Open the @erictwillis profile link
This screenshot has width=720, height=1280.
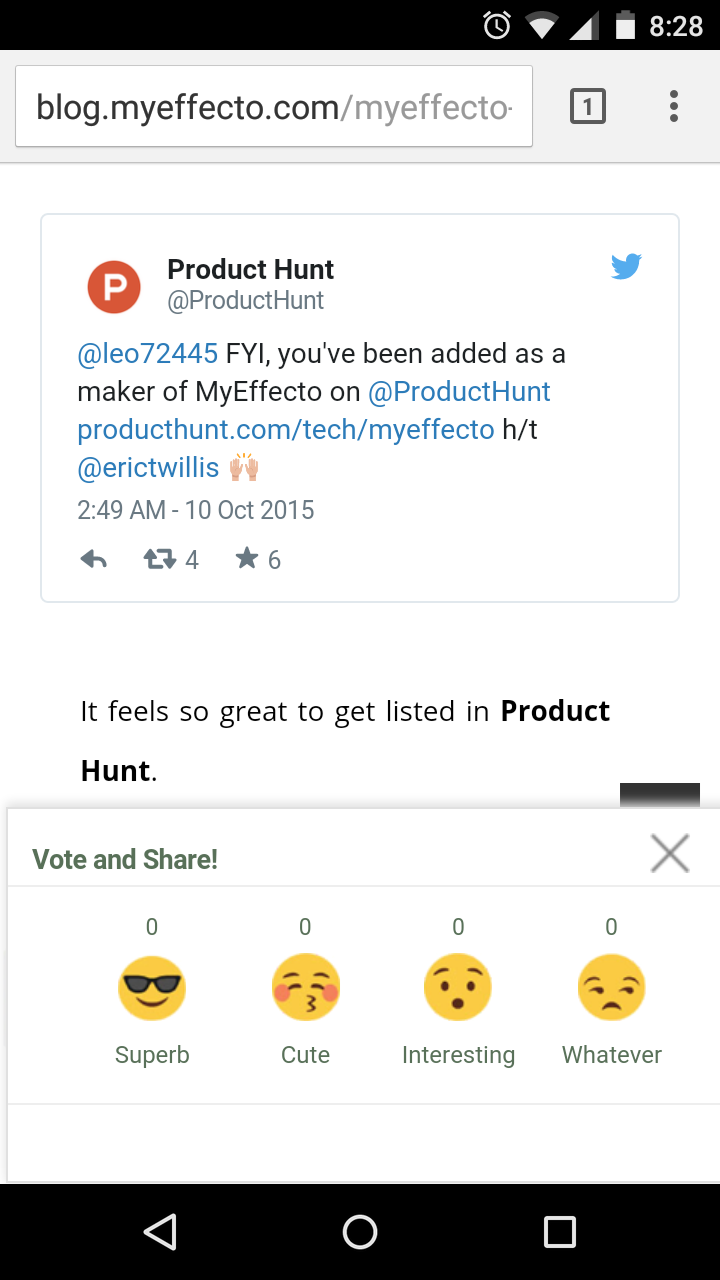tap(148, 468)
